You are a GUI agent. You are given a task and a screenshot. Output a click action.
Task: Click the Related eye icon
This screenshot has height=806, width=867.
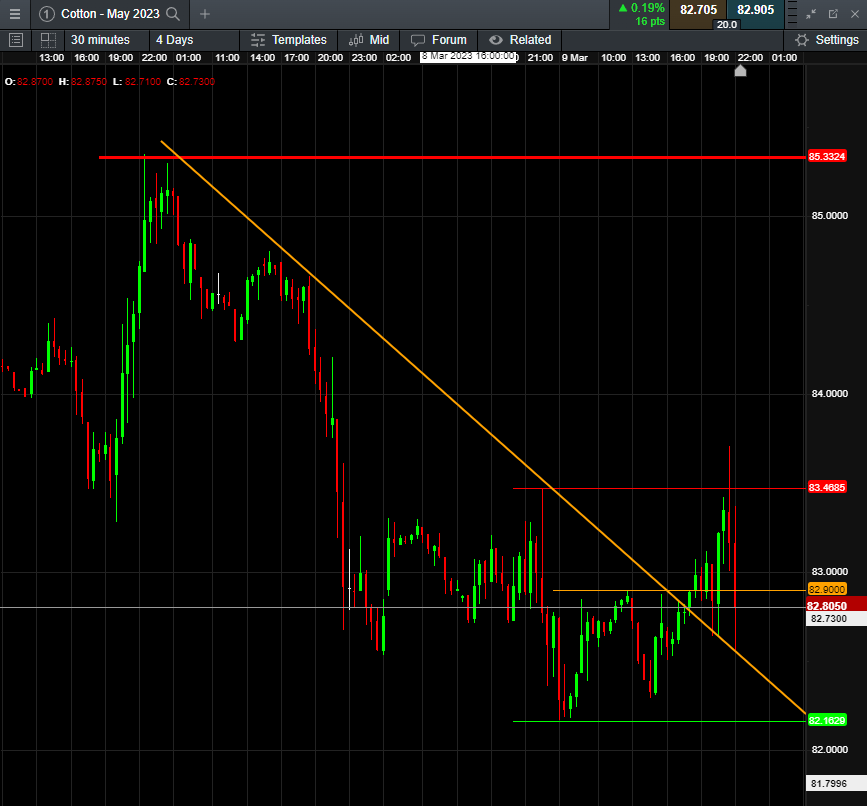pos(496,40)
